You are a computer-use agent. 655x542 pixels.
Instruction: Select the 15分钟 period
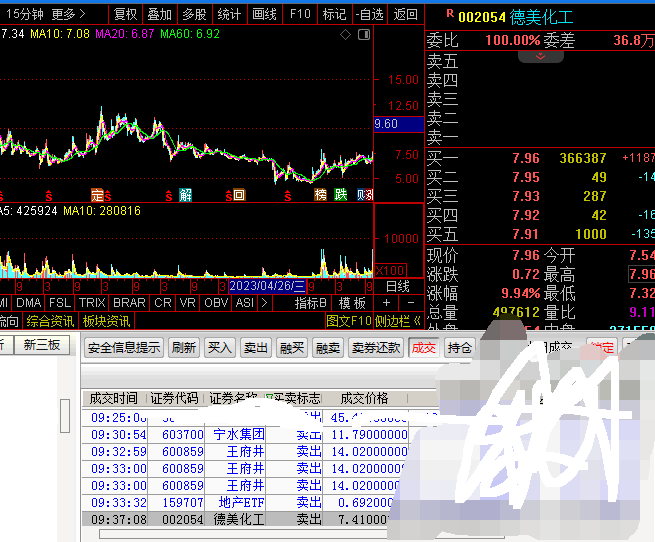(25, 15)
